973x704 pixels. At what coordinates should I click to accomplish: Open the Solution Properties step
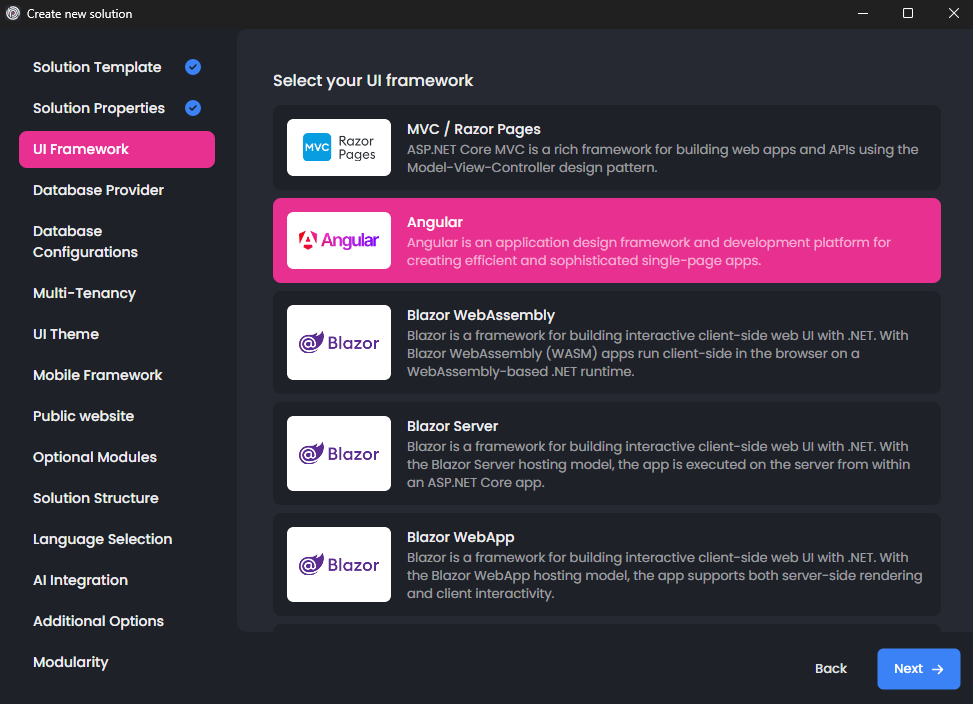99,108
